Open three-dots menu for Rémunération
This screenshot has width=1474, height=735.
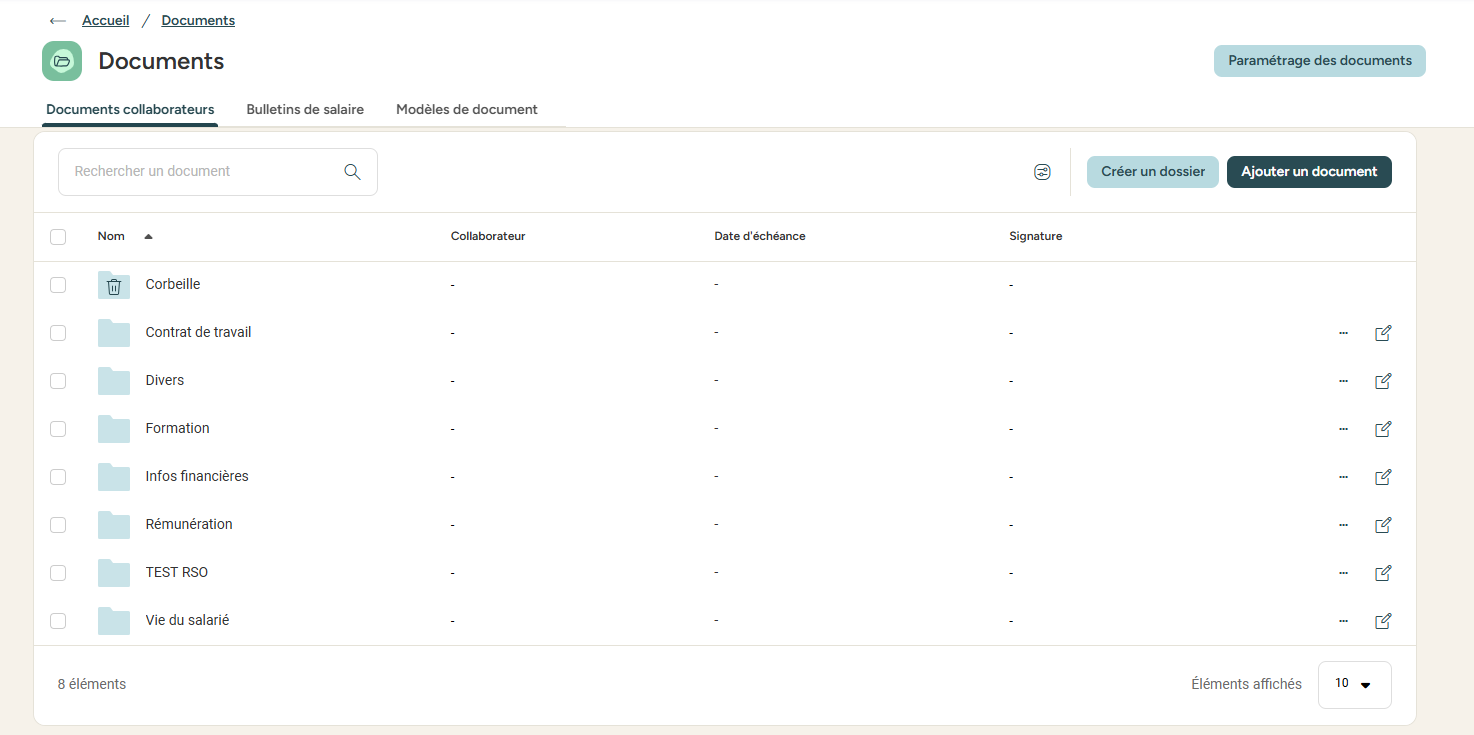tap(1343, 525)
